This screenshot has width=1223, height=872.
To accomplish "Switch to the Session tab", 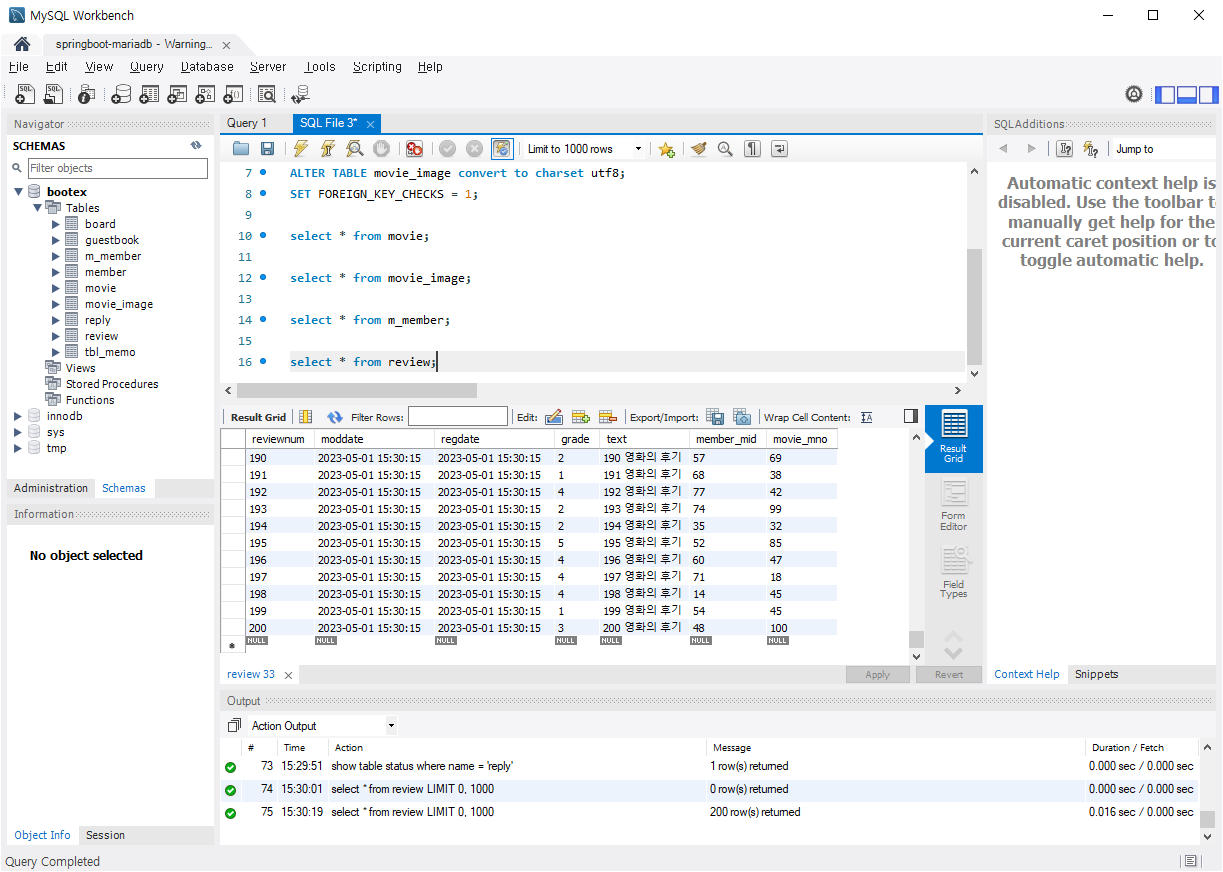I will coord(105,835).
